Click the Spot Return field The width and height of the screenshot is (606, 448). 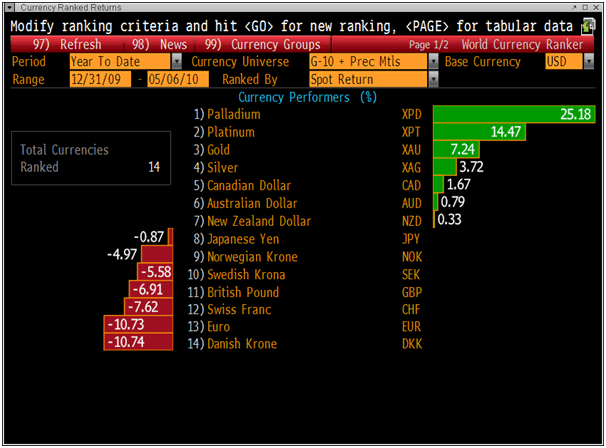click(368, 79)
